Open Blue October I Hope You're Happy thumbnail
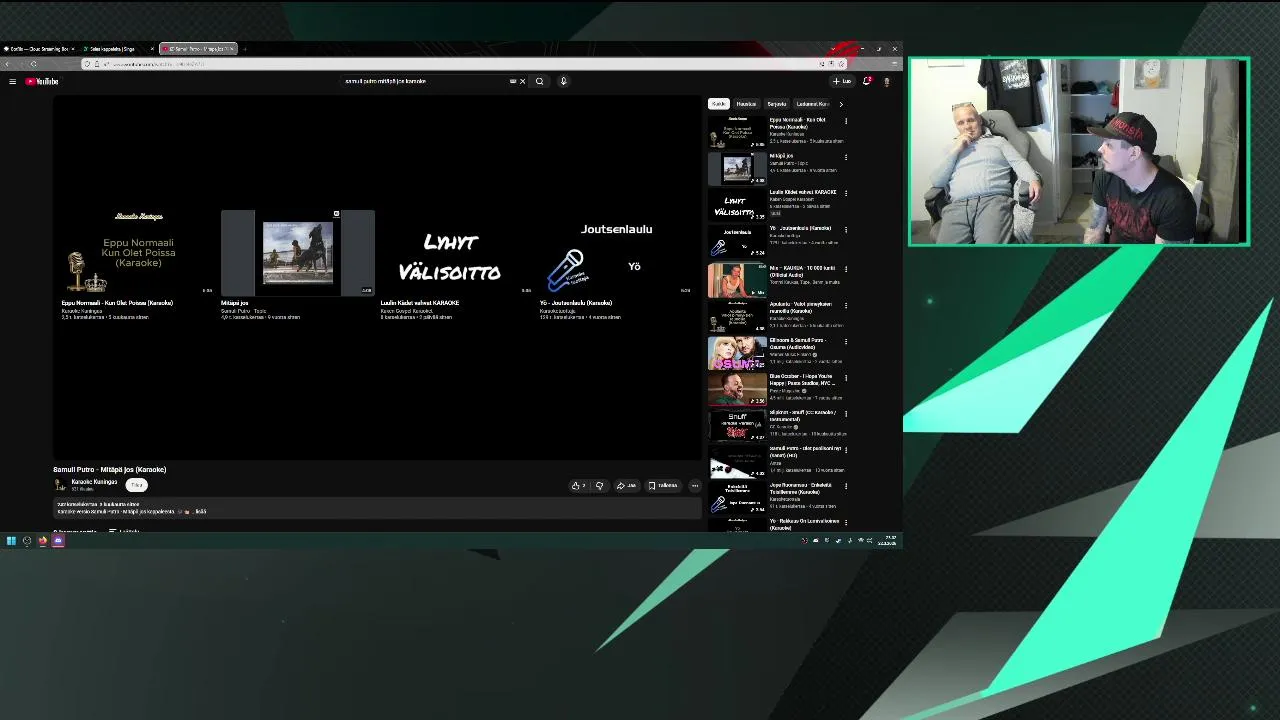 pyautogui.click(x=737, y=389)
